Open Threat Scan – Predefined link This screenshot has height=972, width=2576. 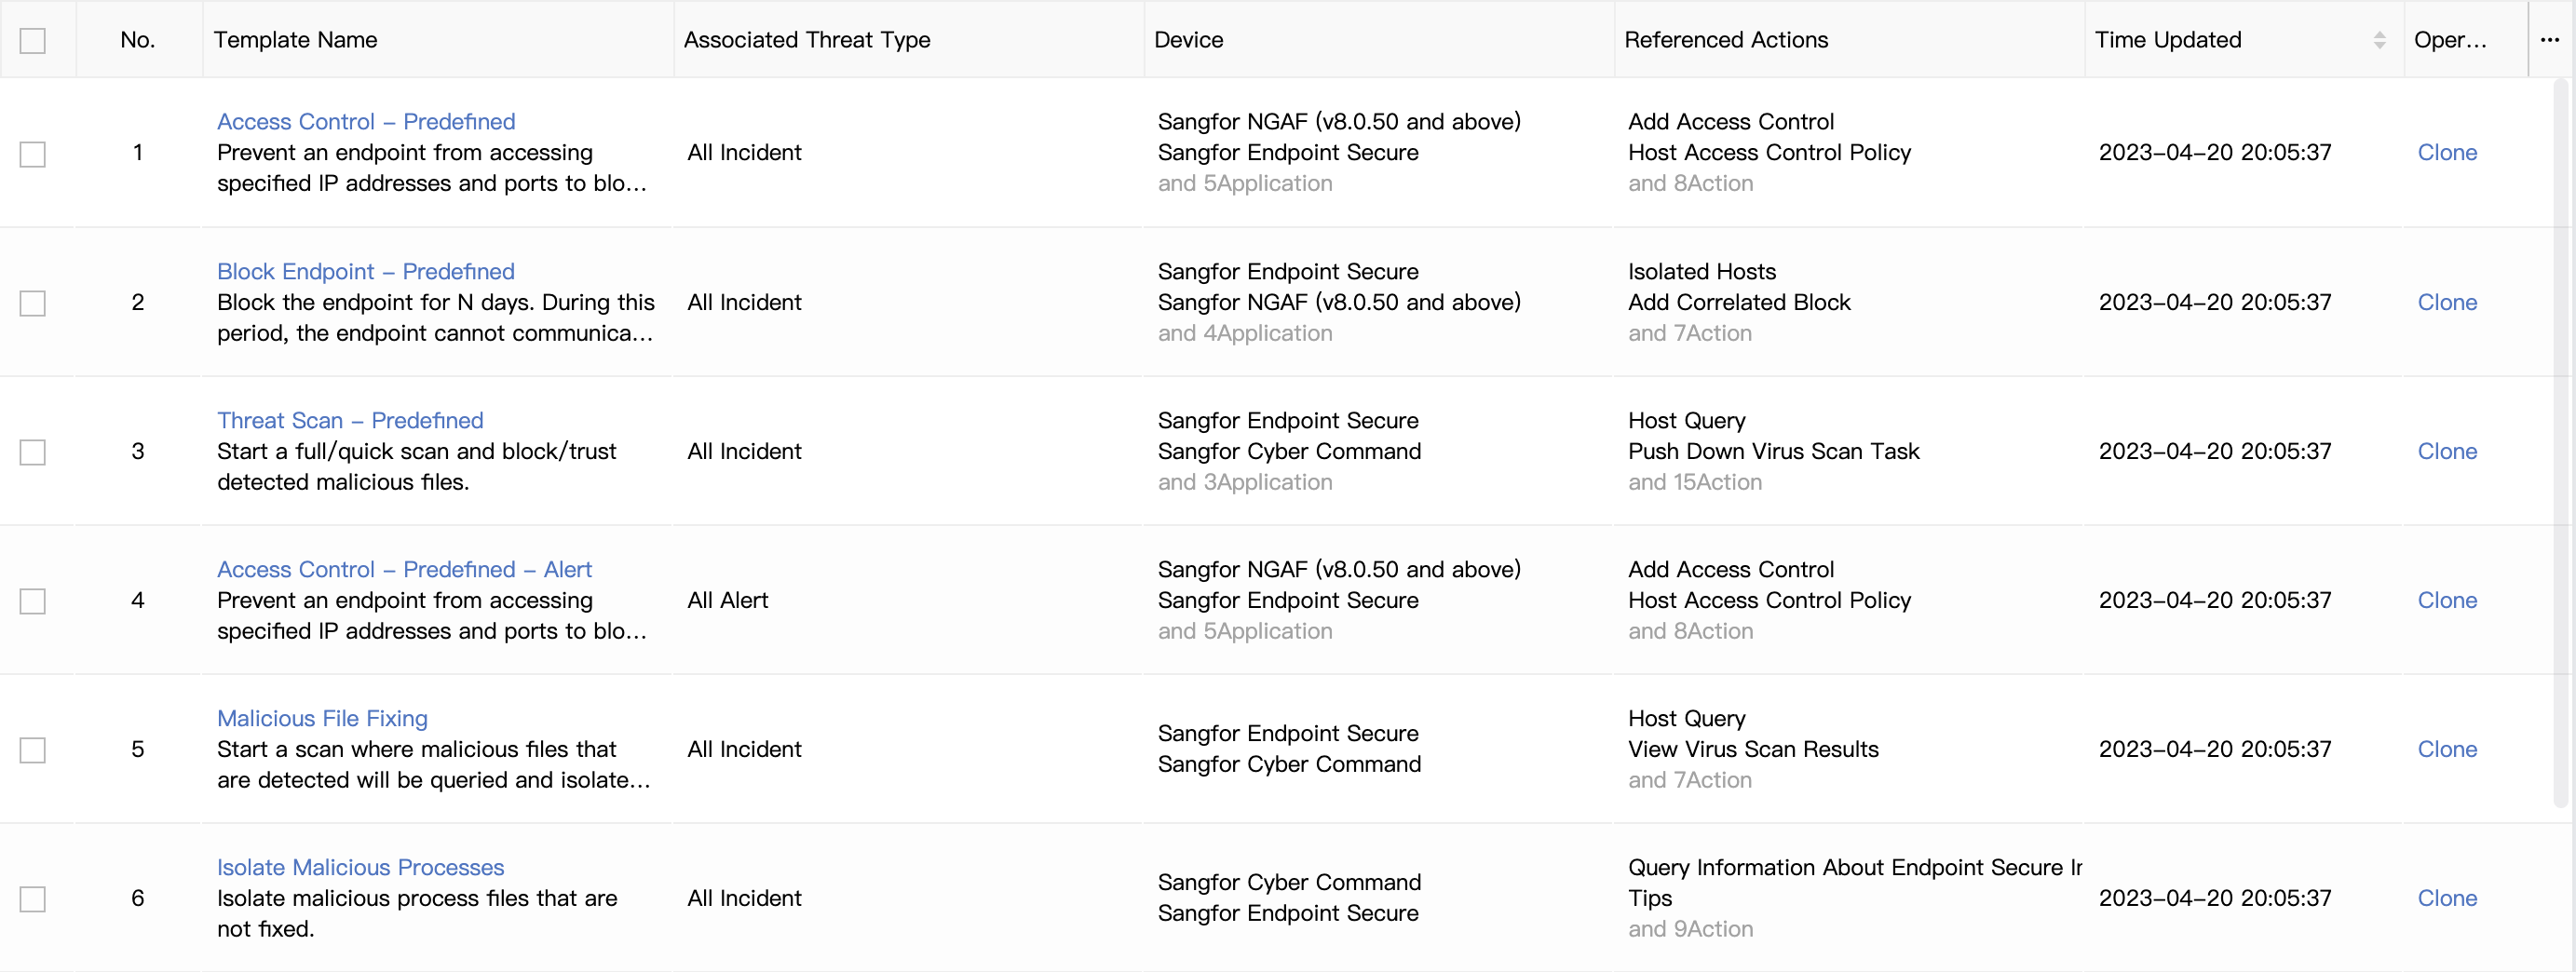point(350,420)
